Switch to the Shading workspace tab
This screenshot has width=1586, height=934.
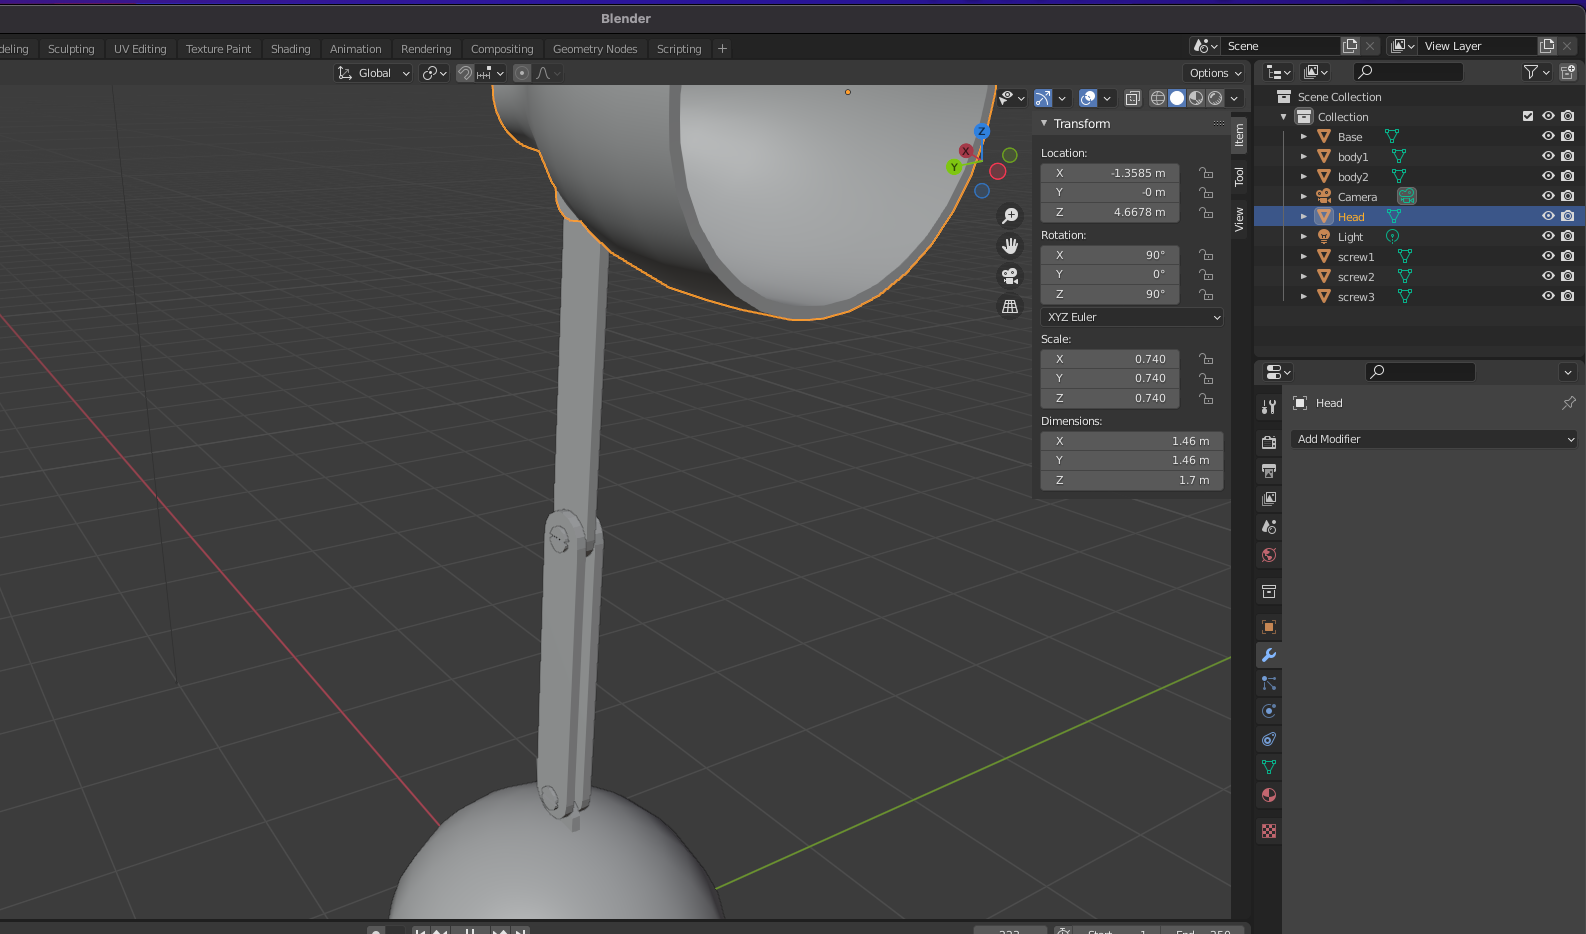point(291,49)
